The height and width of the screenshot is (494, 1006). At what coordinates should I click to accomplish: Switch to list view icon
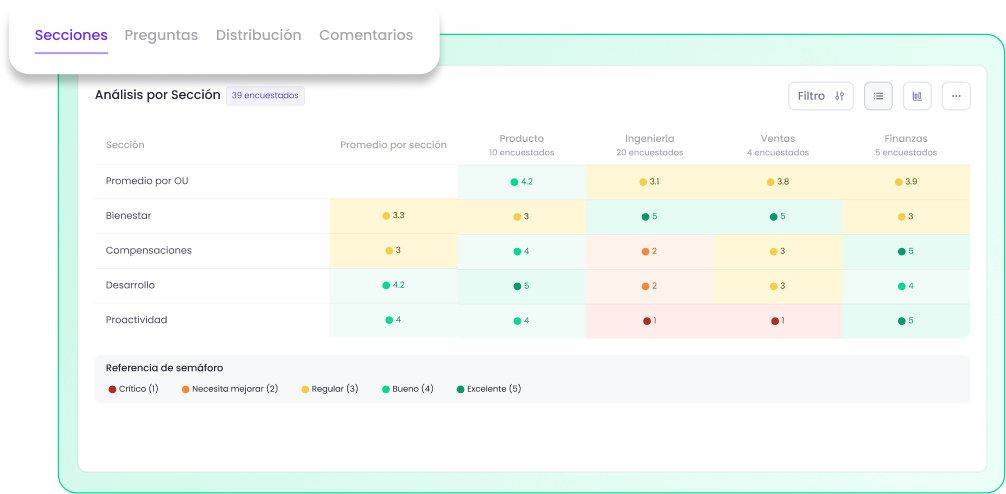(x=878, y=96)
